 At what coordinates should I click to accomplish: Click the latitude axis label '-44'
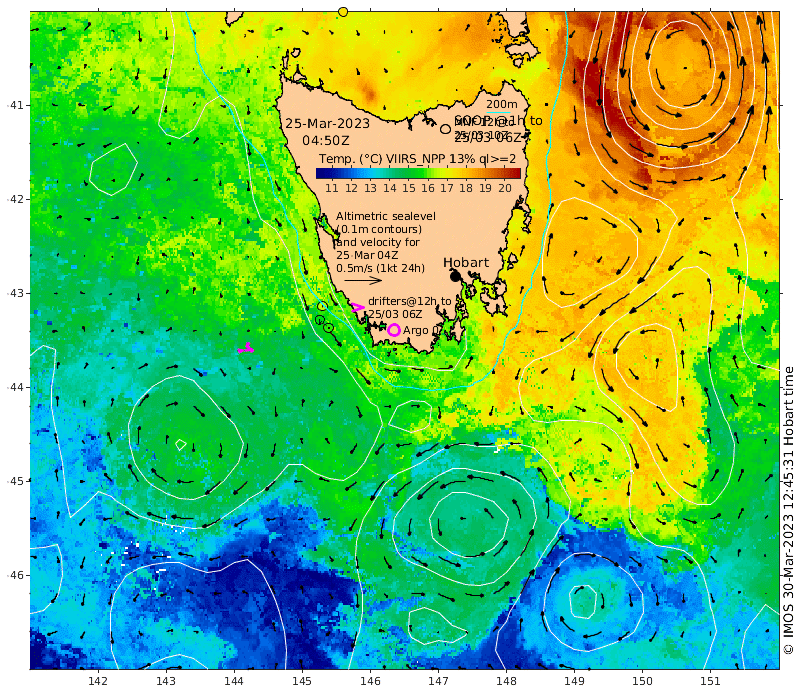(x=16, y=387)
